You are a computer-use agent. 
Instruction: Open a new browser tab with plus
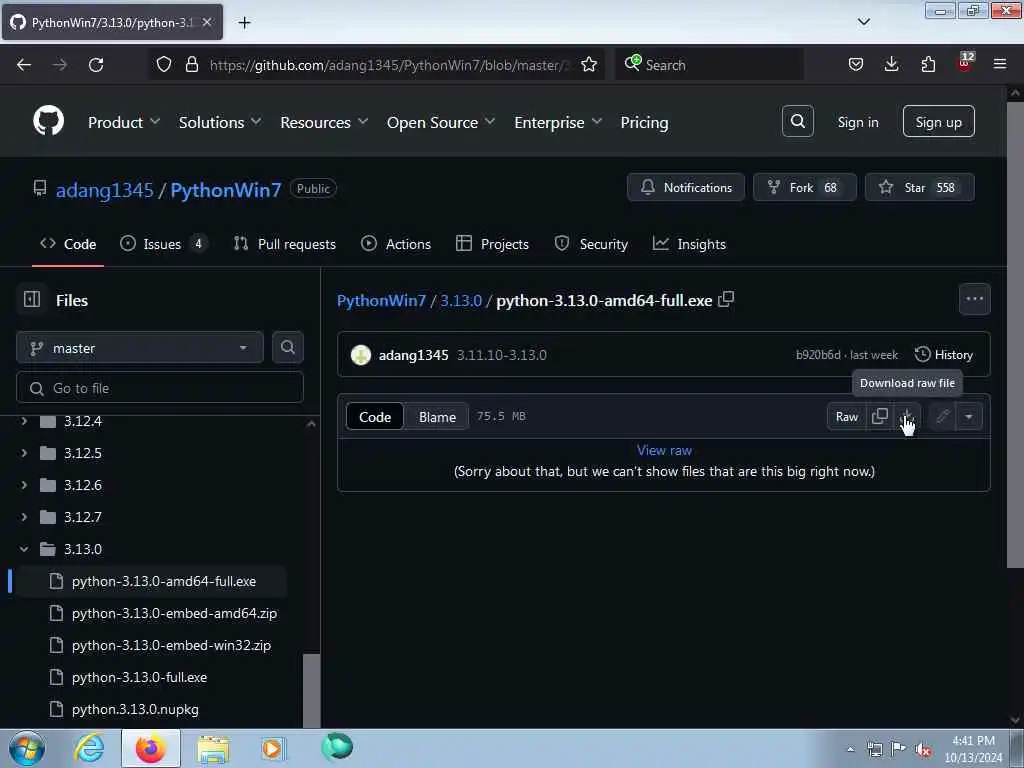point(244,23)
